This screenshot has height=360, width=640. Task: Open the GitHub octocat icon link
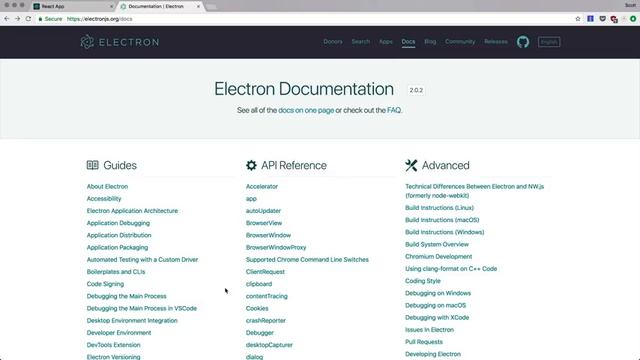523,42
